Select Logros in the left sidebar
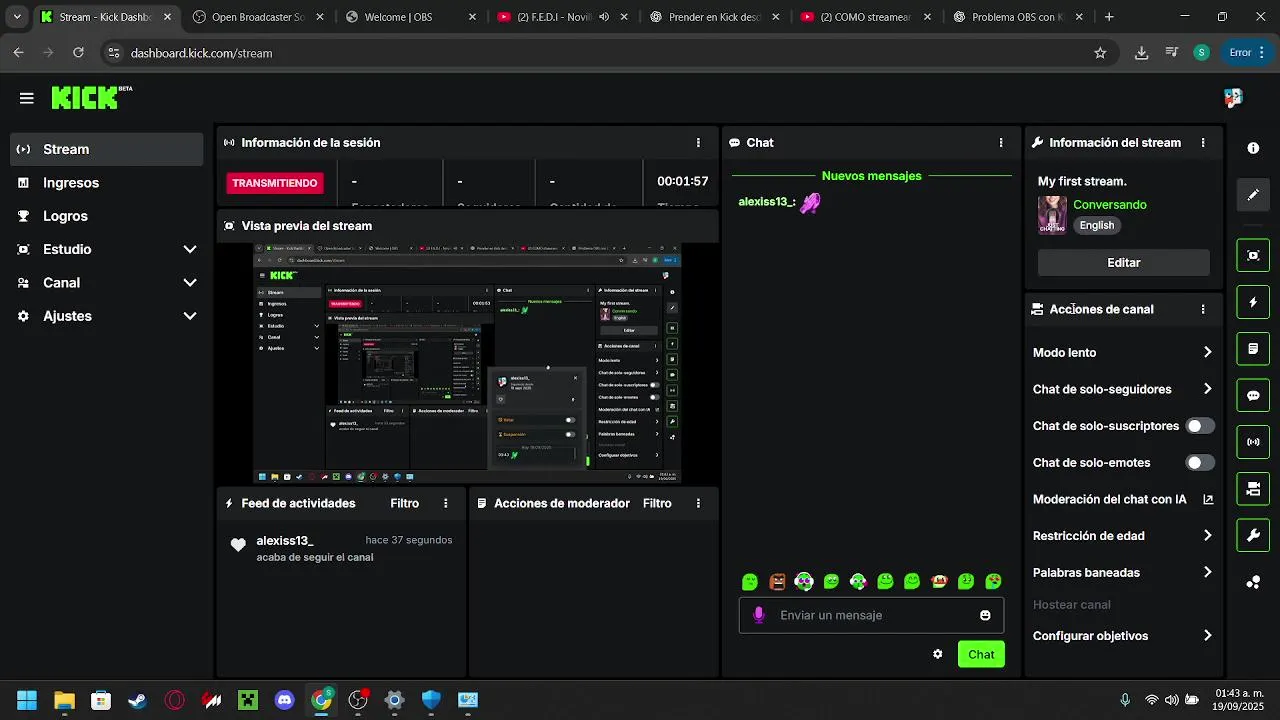The height and width of the screenshot is (720, 1280). point(107,216)
